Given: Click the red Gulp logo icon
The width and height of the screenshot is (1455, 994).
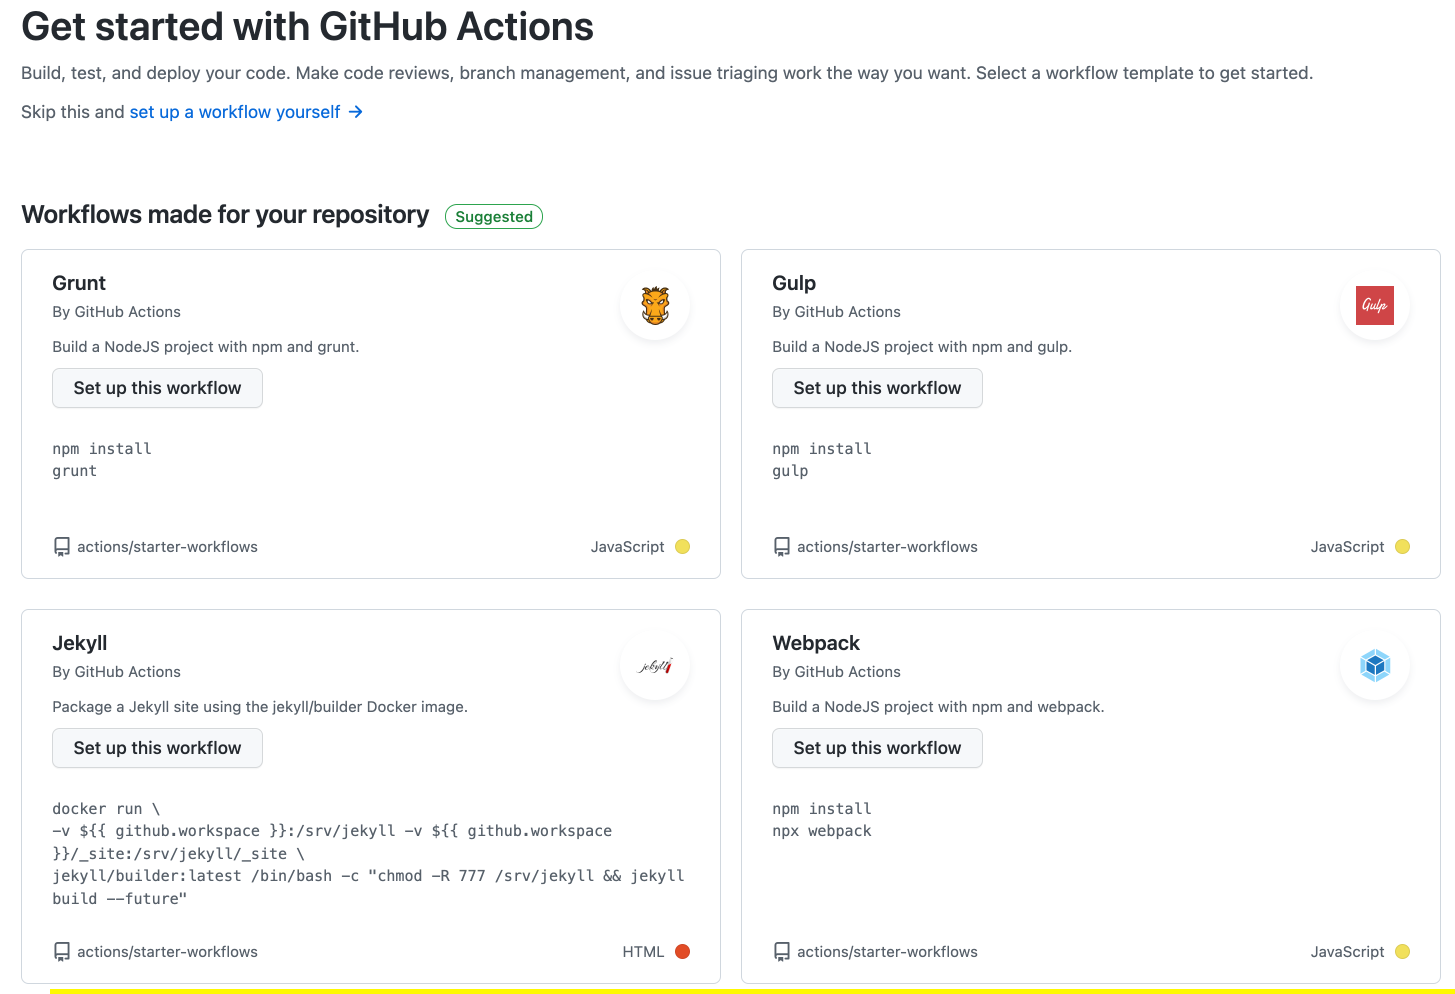Looking at the screenshot, I should tap(1375, 306).
